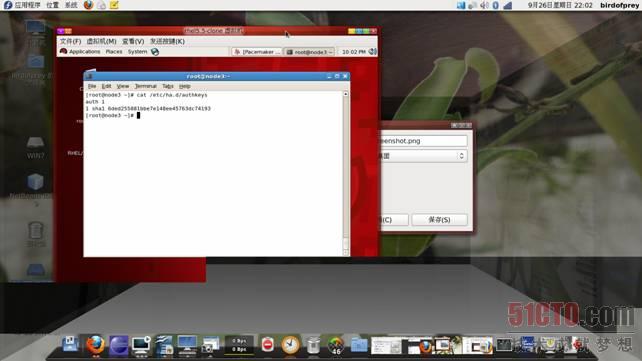The image size is (642, 361).
Task: Click the globe browser launcher in guest panel
Action: [x=155, y=52]
